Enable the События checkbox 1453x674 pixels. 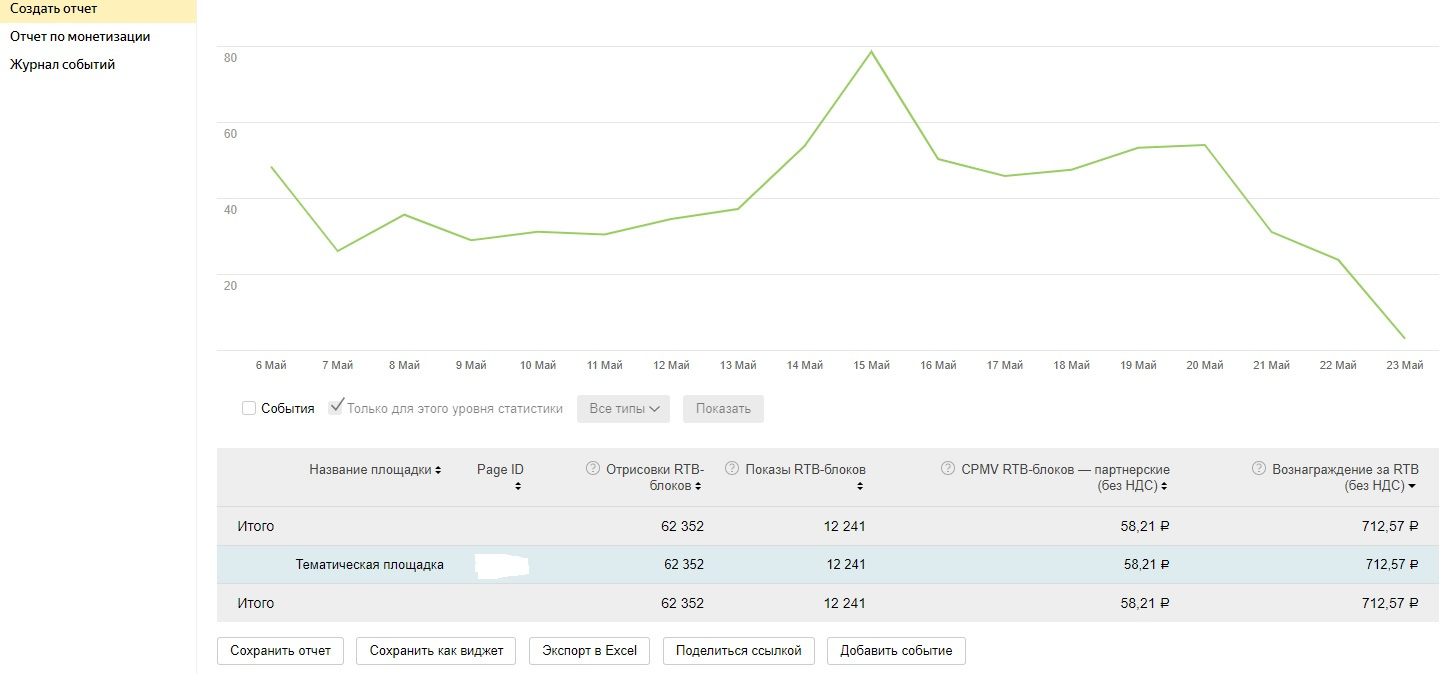pos(249,408)
